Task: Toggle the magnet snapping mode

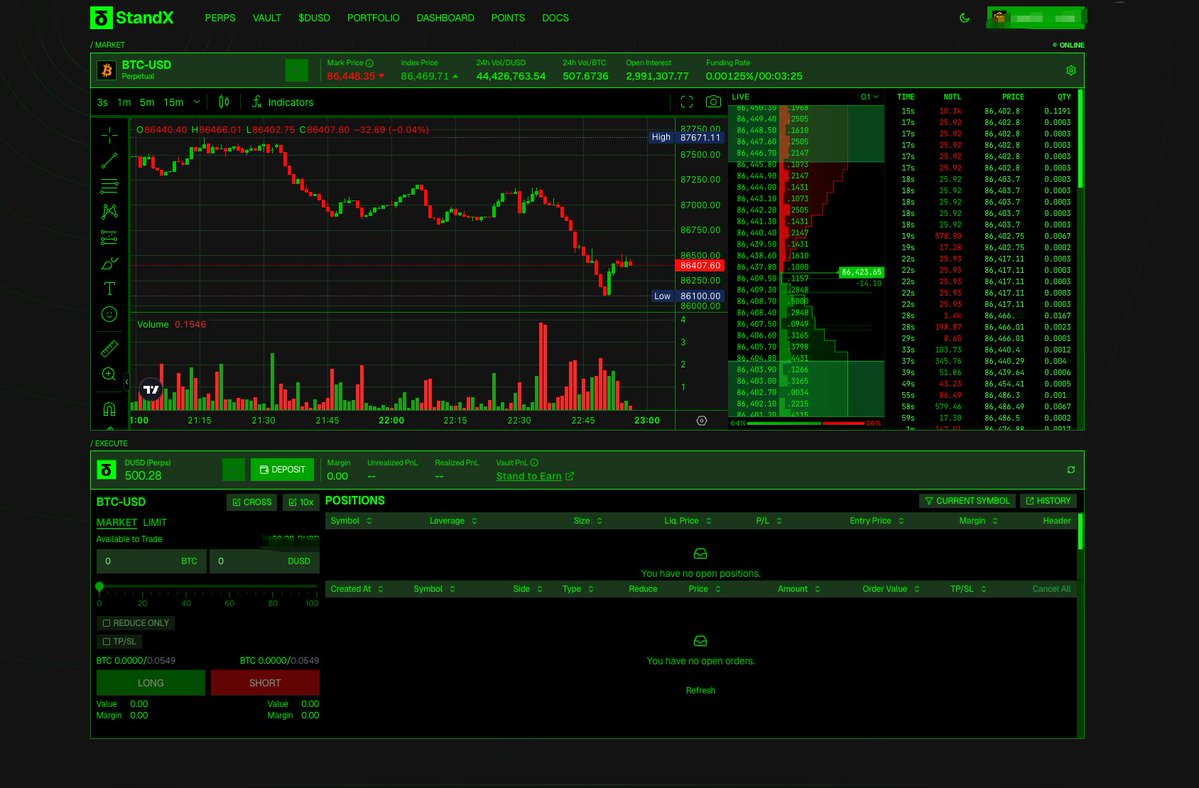Action: [109, 408]
